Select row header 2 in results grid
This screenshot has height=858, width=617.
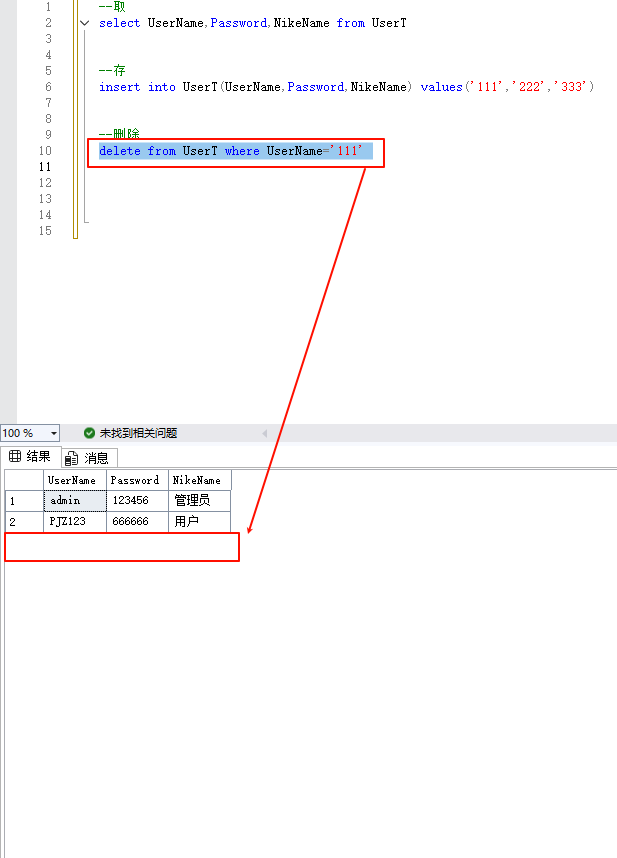click(24, 521)
